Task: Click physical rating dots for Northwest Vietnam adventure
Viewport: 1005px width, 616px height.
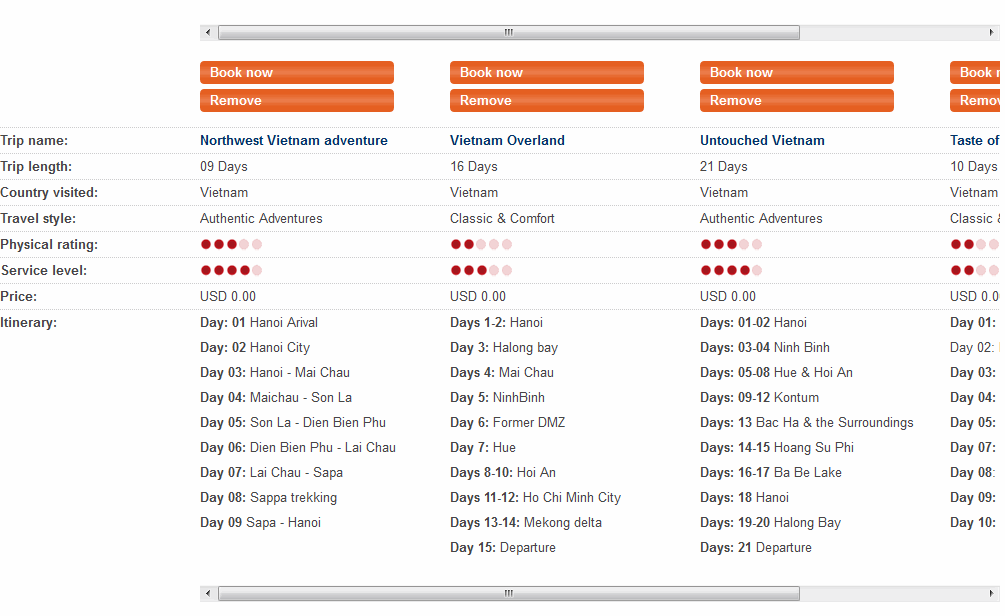Action: click(231, 244)
